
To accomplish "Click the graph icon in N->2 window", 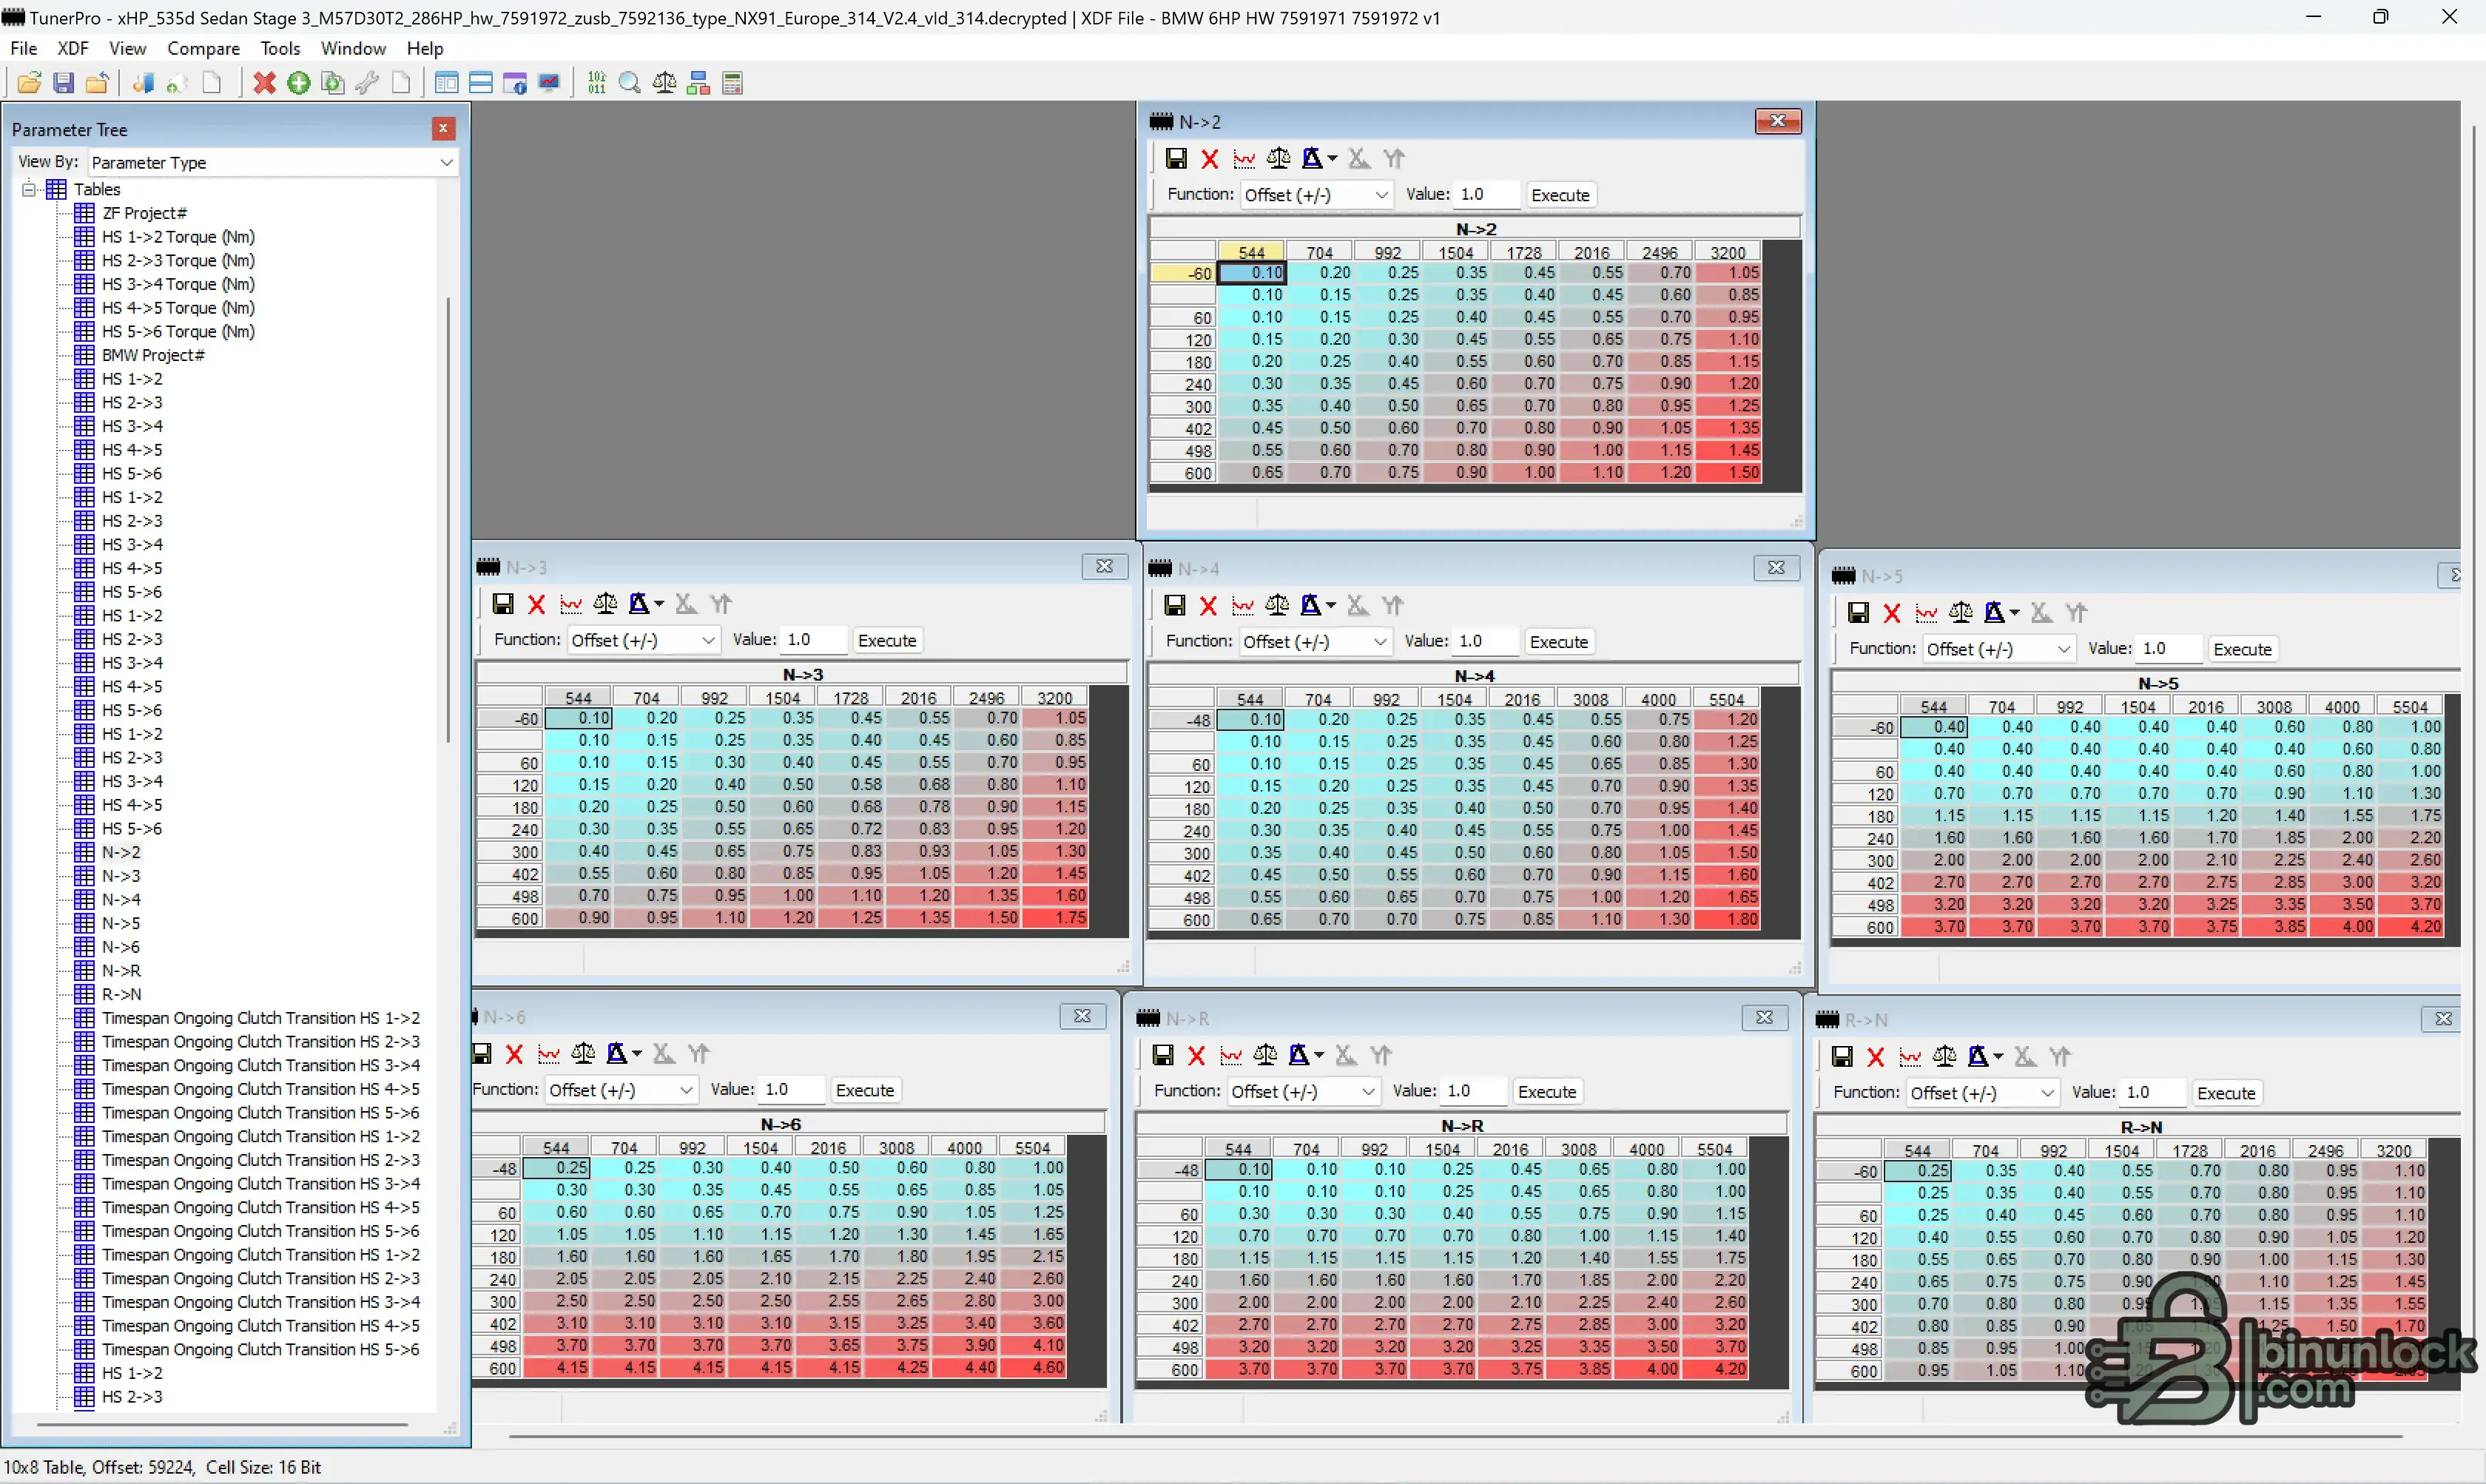I will [x=1244, y=159].
